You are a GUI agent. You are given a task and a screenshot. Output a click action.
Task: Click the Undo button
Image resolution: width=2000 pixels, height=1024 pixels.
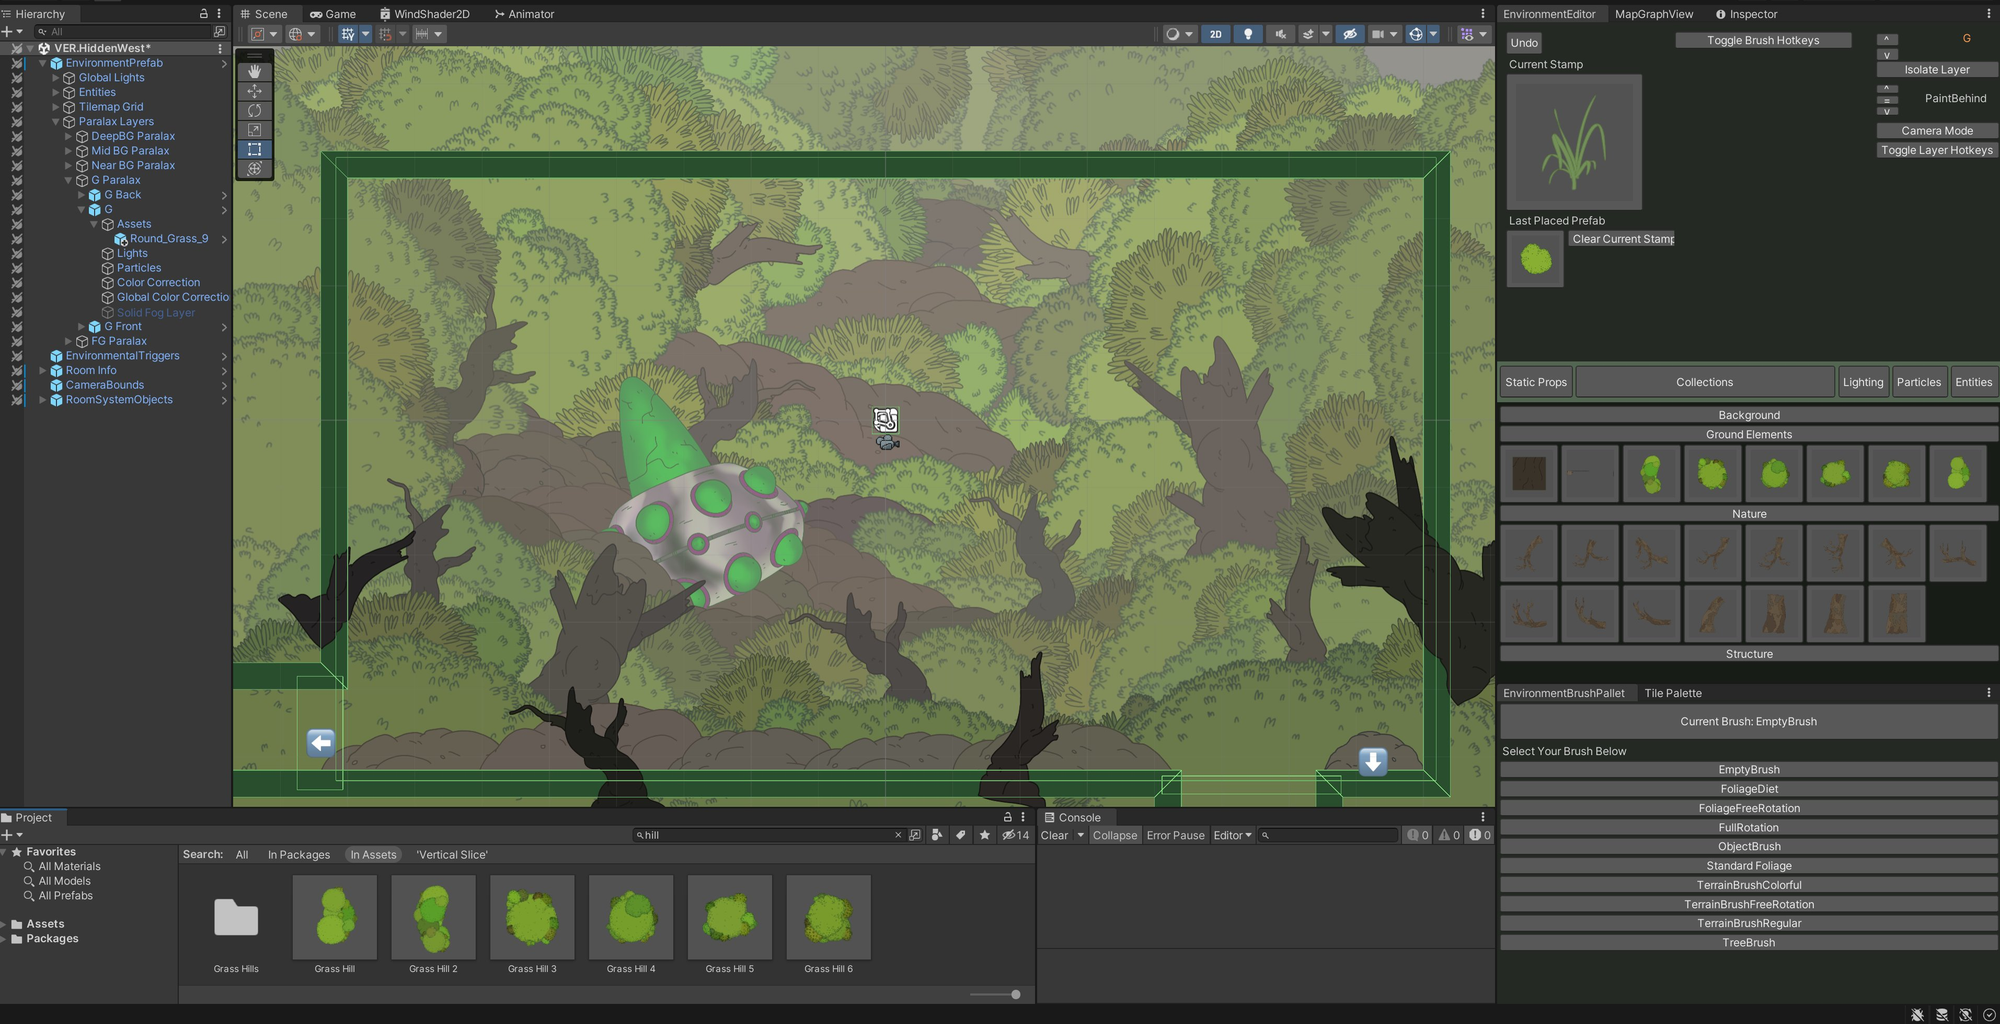tap(1524, 43)
